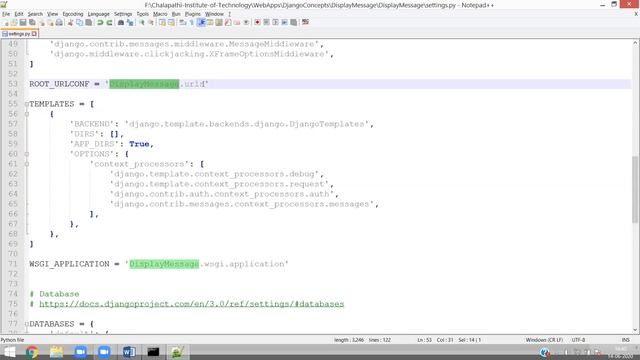Open the Windows Start button
Image resolution: width=640 pixels, height=360 pixels.
click(x=9, y=352)
